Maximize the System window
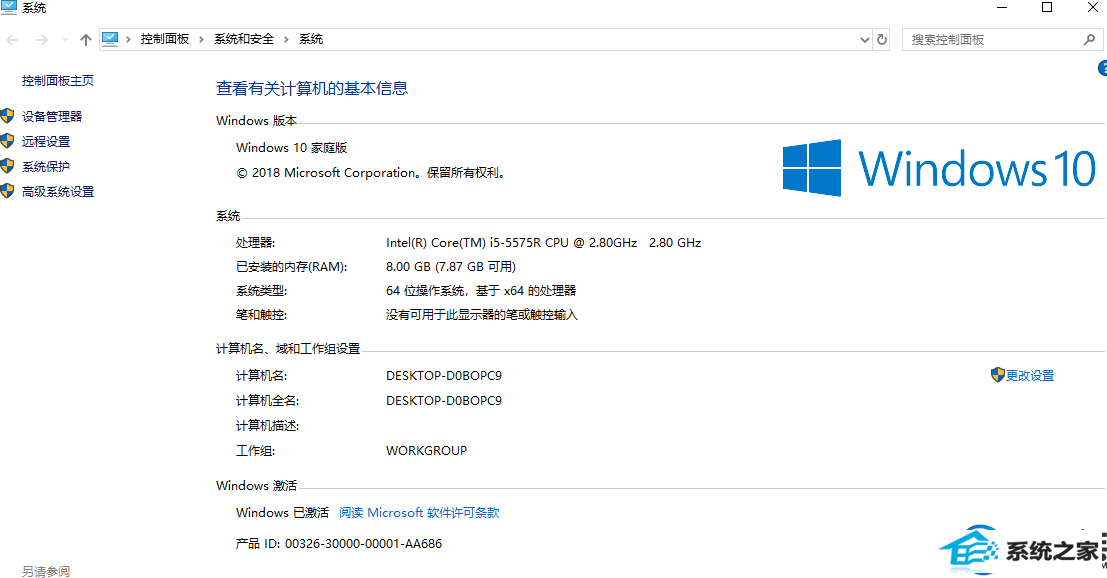Screen dimensions: 1107x578 1047,8
